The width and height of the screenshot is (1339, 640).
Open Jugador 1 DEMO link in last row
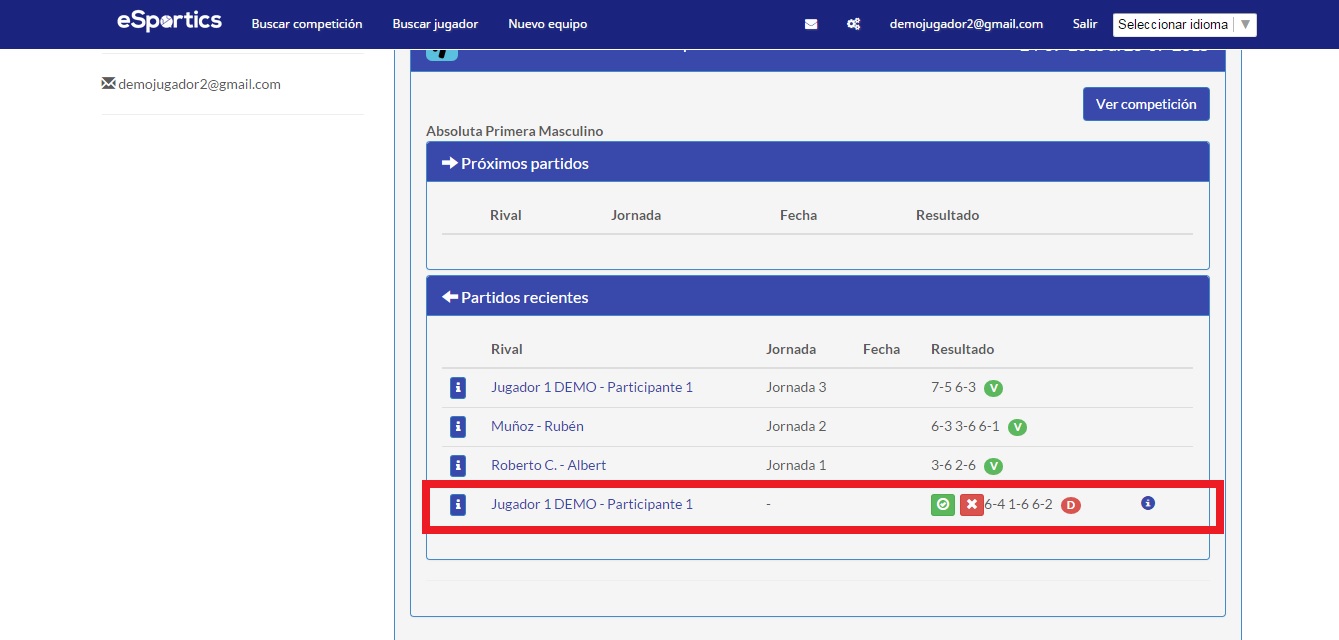click(592, 504)
